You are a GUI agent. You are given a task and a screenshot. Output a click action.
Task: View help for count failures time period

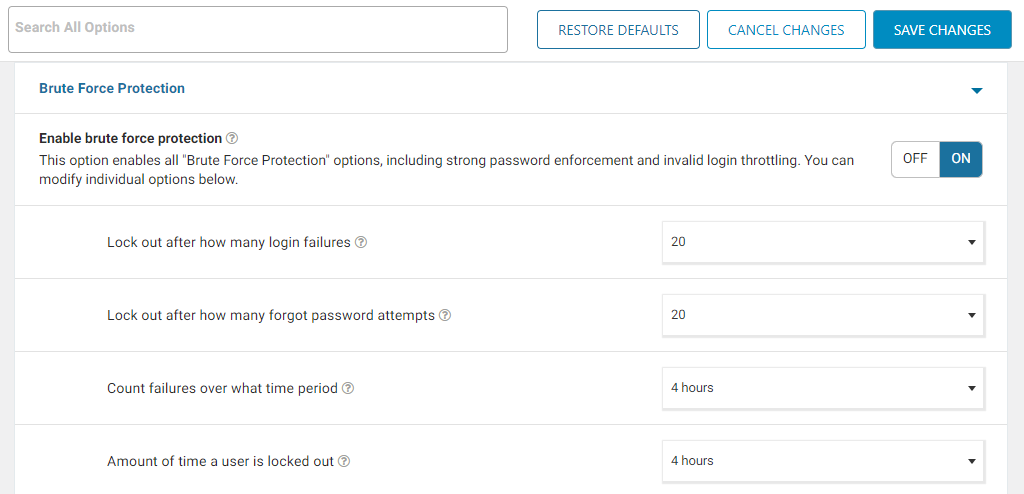[348, 388]
